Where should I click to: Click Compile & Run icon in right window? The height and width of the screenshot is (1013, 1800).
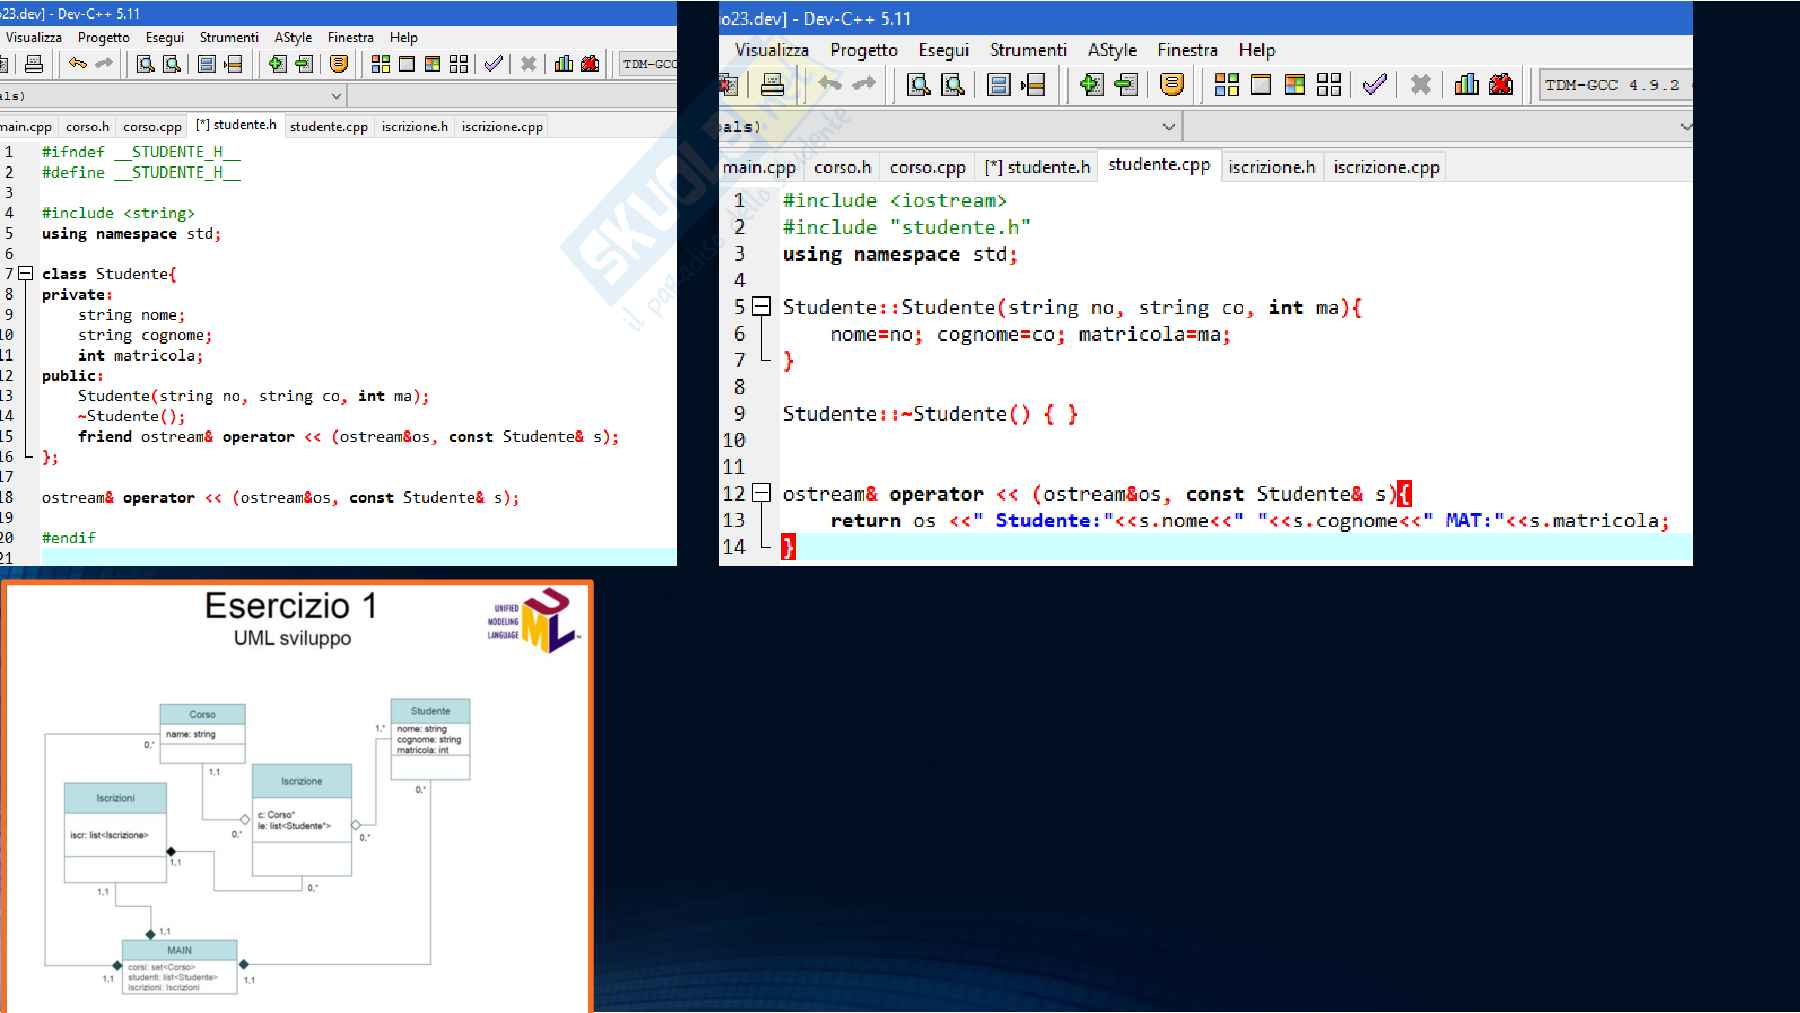click(1295, 85)
